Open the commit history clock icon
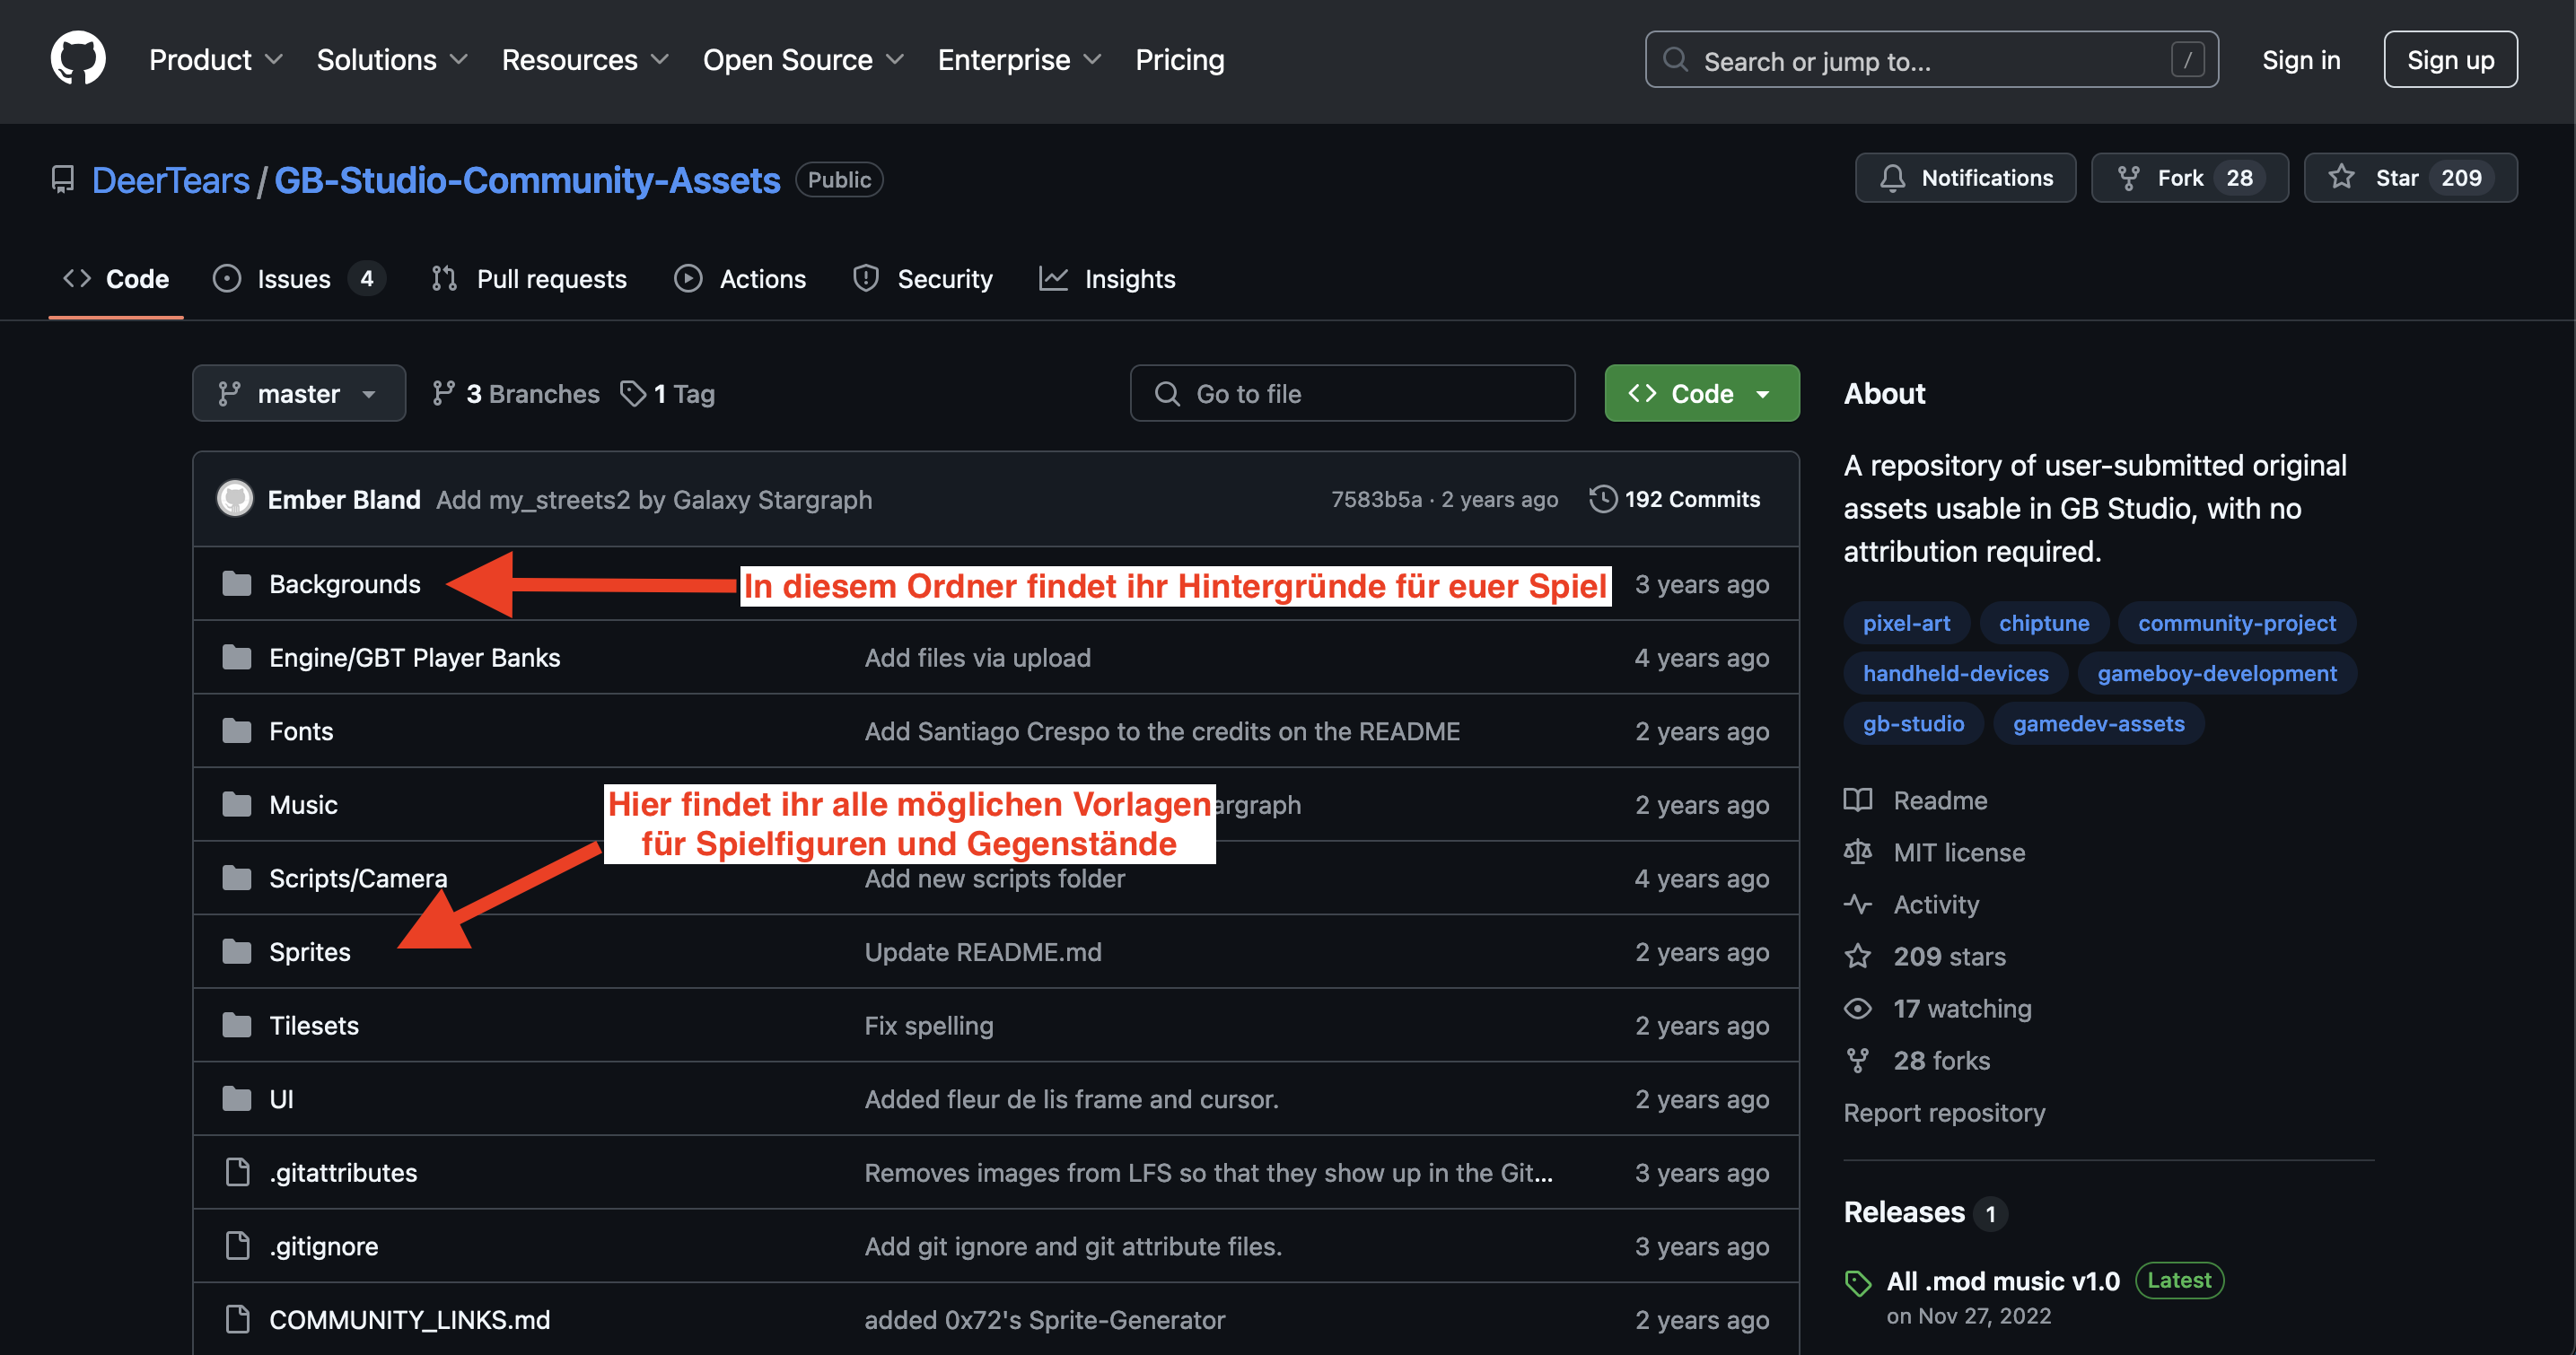 (1602, 499)
